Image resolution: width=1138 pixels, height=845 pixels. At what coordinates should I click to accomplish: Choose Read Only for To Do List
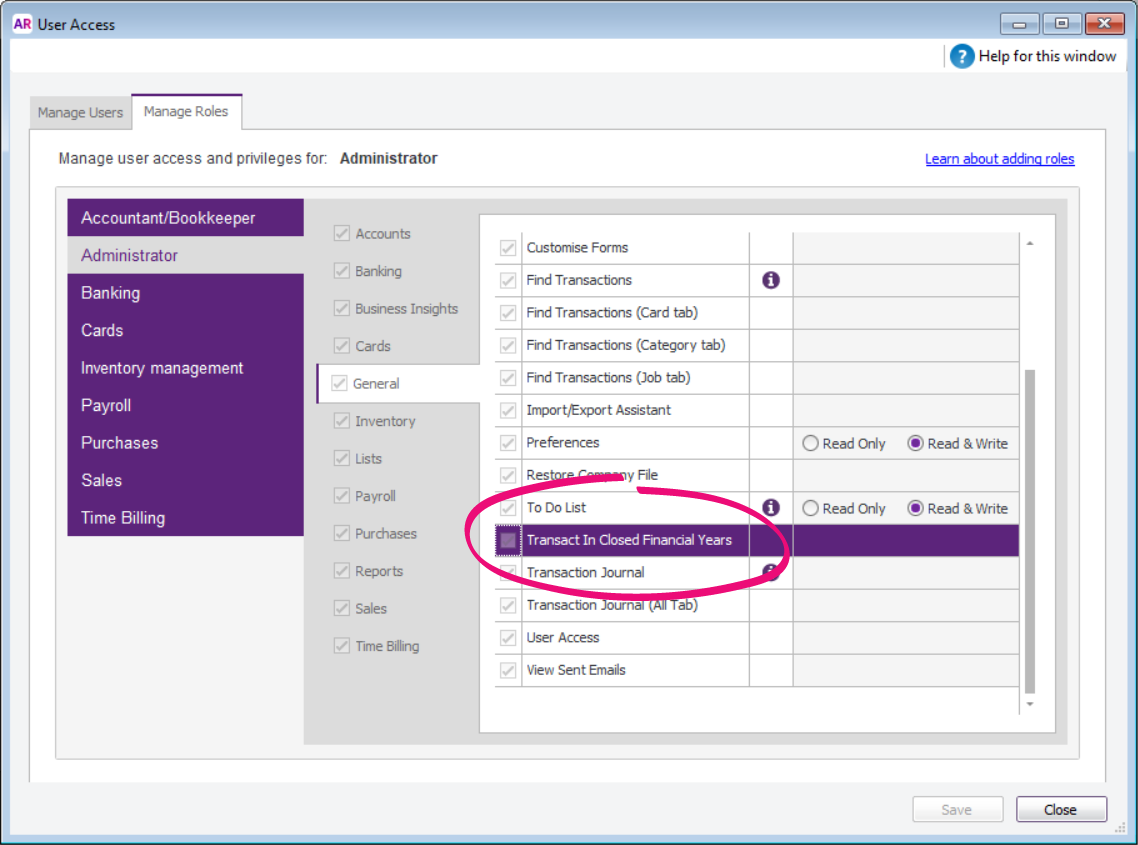click(810, 508)
